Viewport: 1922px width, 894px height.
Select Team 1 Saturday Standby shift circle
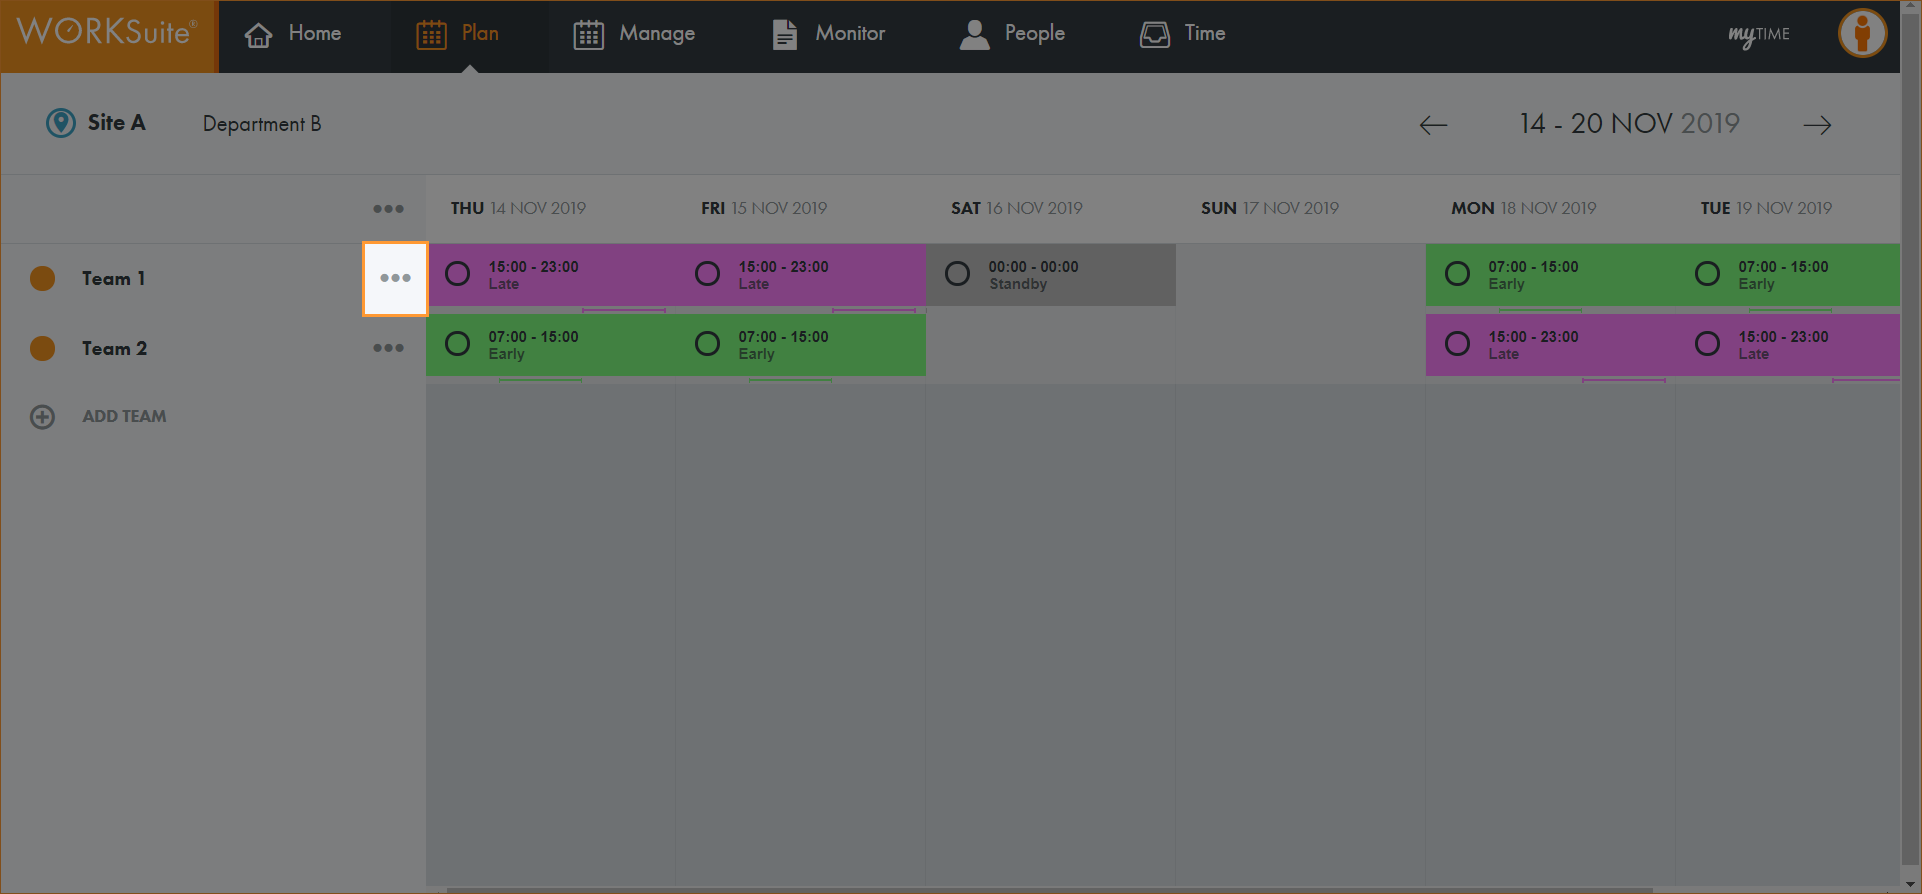958,274
